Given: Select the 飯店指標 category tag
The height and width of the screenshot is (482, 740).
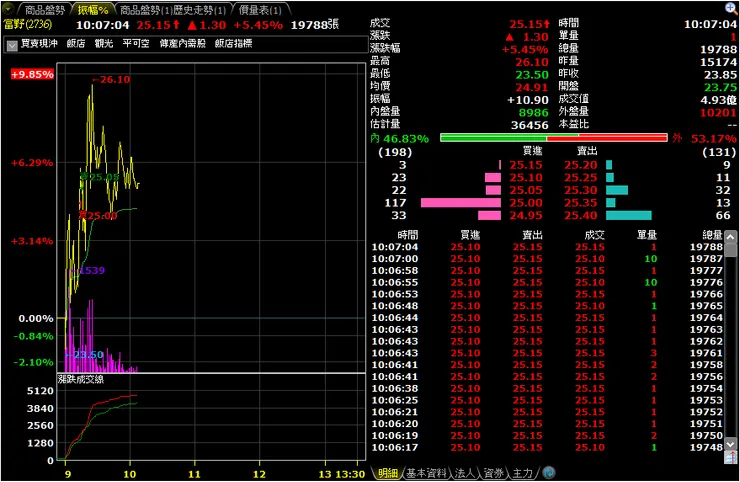Looking at the screenshot, I should (x=233, y=43).
